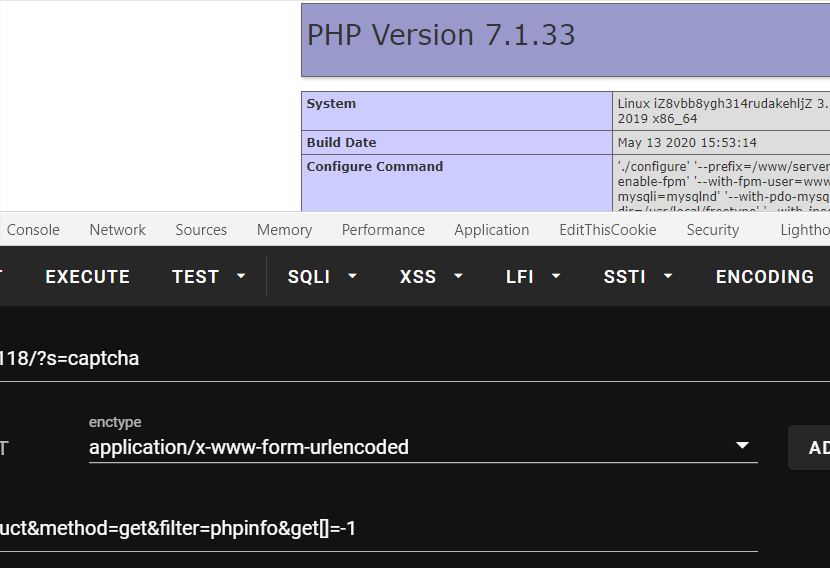Image resolution: width=830 pixels, height=568 pixels.
Task: Expand the LFI dropdown arrow
Action: [556, 276]
